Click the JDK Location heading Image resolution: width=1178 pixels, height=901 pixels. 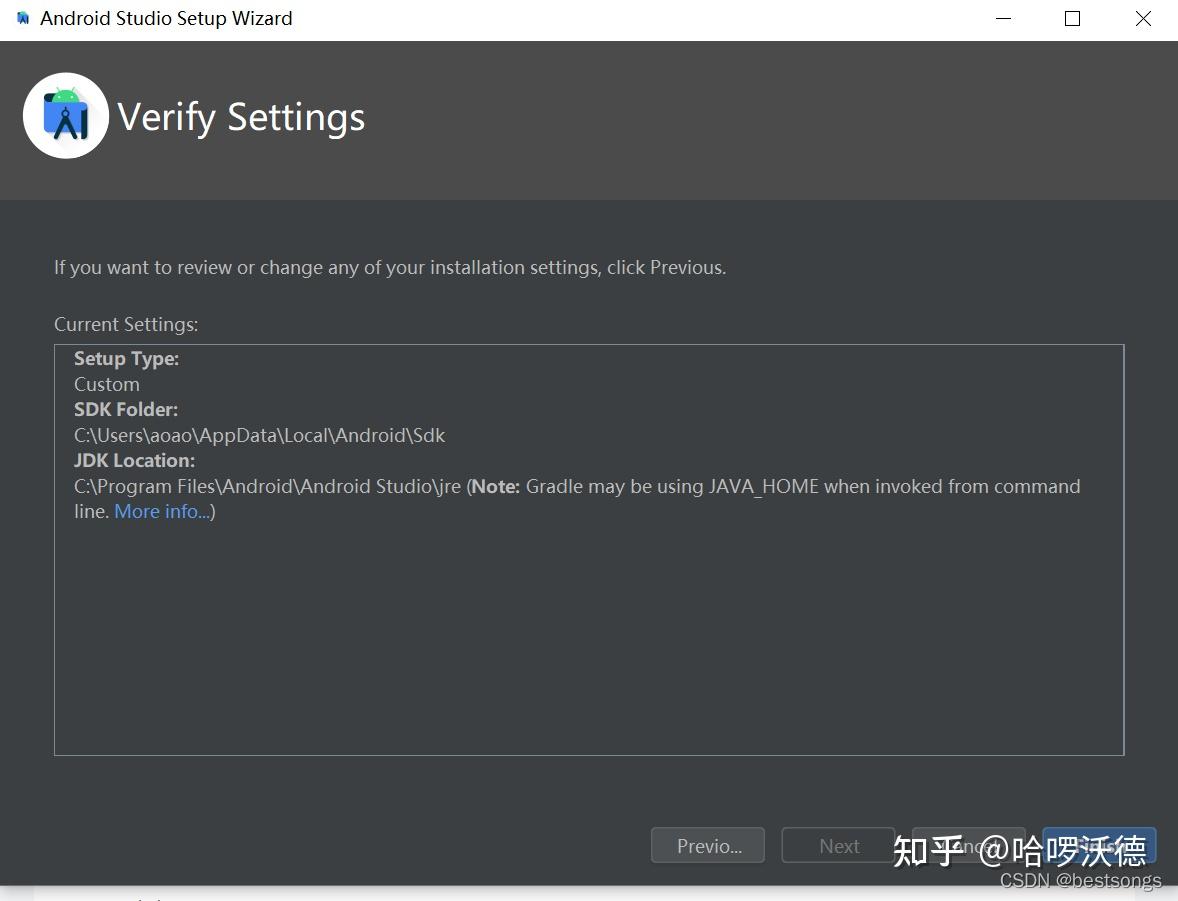point(134,461)
